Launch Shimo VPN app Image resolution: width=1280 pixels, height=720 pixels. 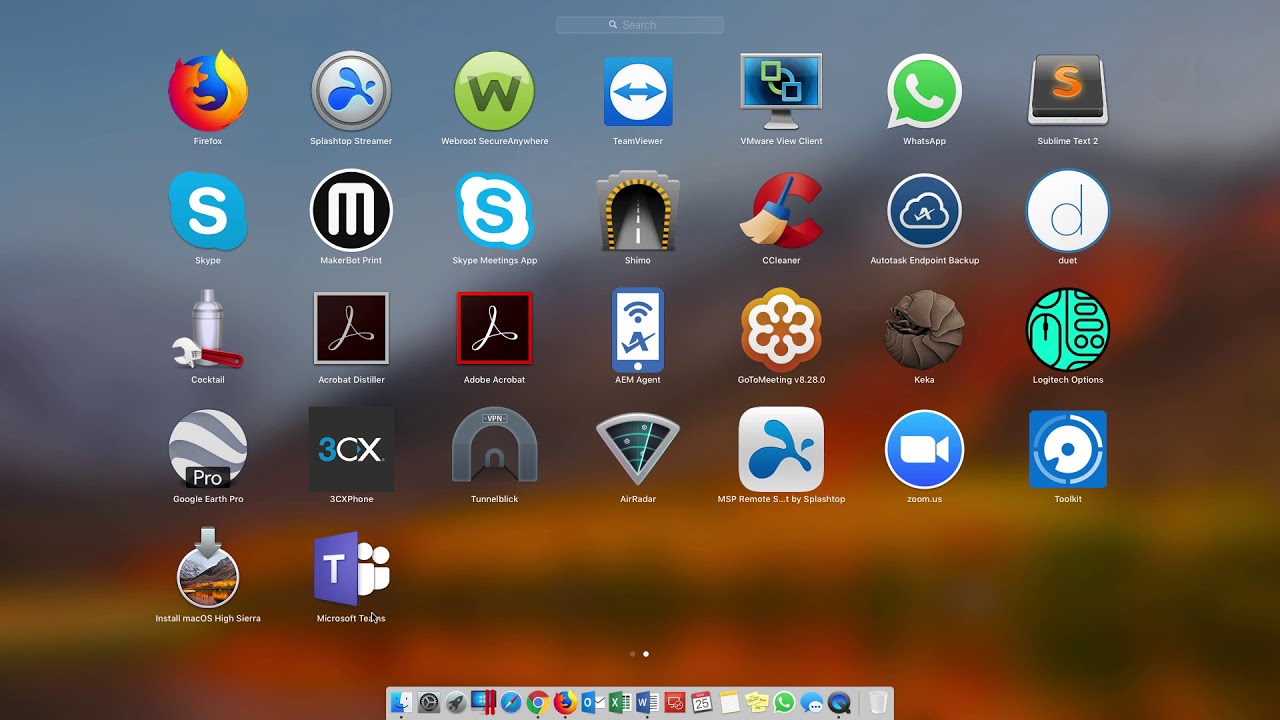click(x=638, y=210)
